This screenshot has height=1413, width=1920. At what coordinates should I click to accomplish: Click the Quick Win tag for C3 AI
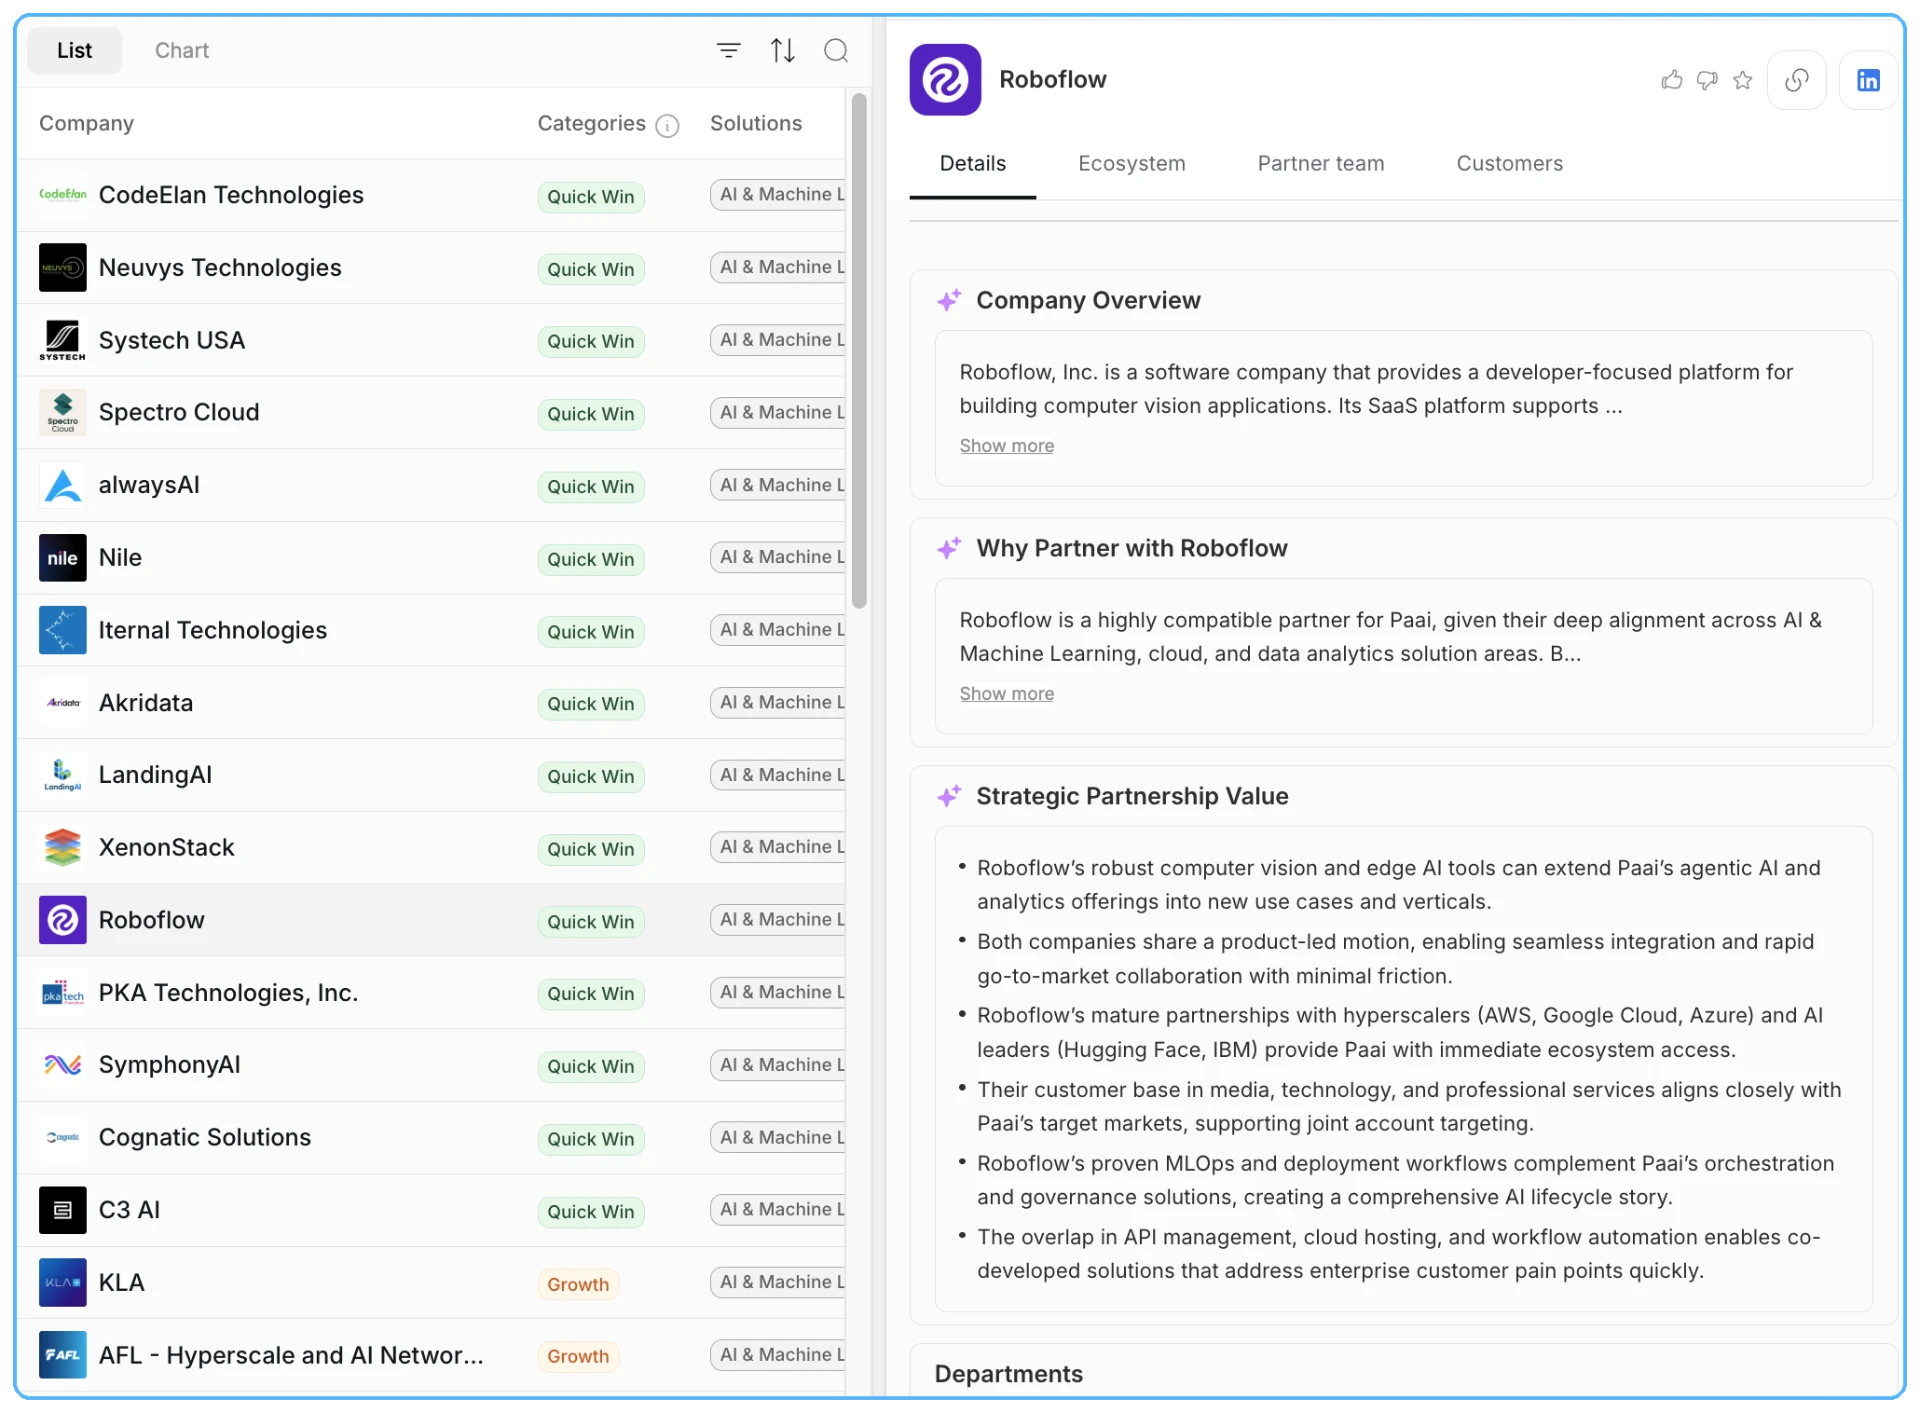591,1212
